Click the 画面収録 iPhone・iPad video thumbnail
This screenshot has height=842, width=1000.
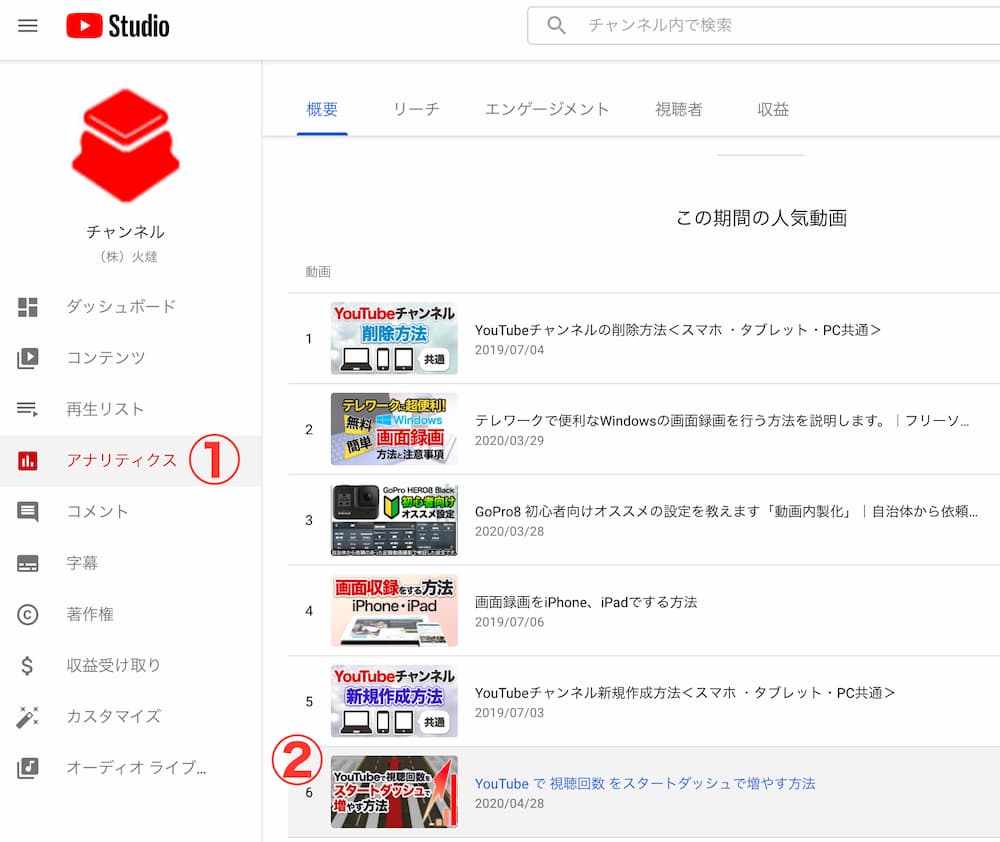(x=394, y=610)
